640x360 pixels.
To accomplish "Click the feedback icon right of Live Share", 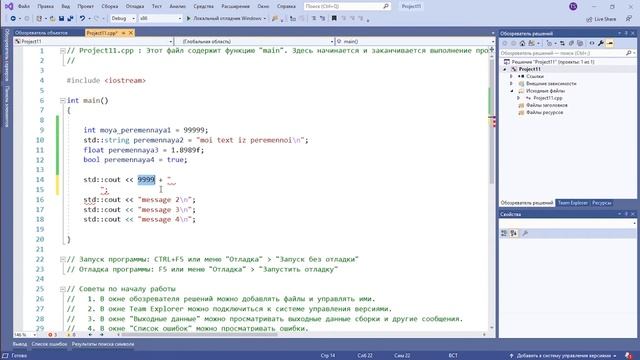I will tap(629, 19).
